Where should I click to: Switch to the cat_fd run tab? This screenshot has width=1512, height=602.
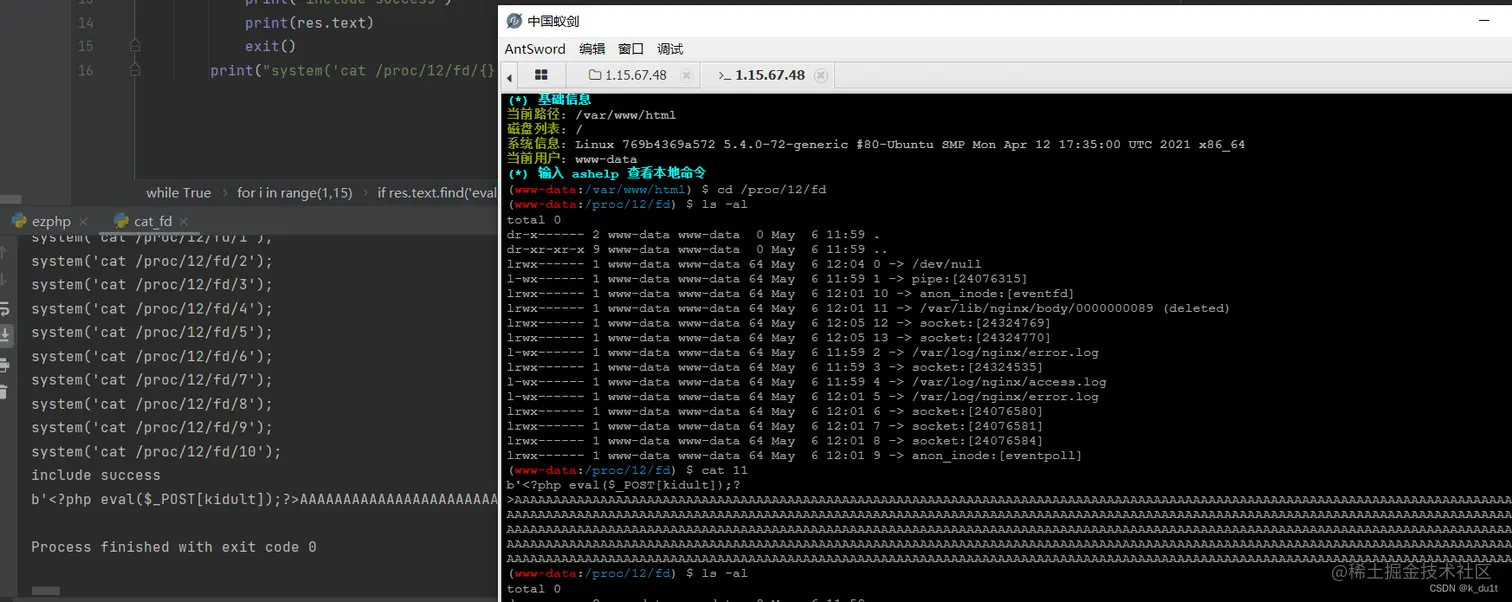(152, 221)
